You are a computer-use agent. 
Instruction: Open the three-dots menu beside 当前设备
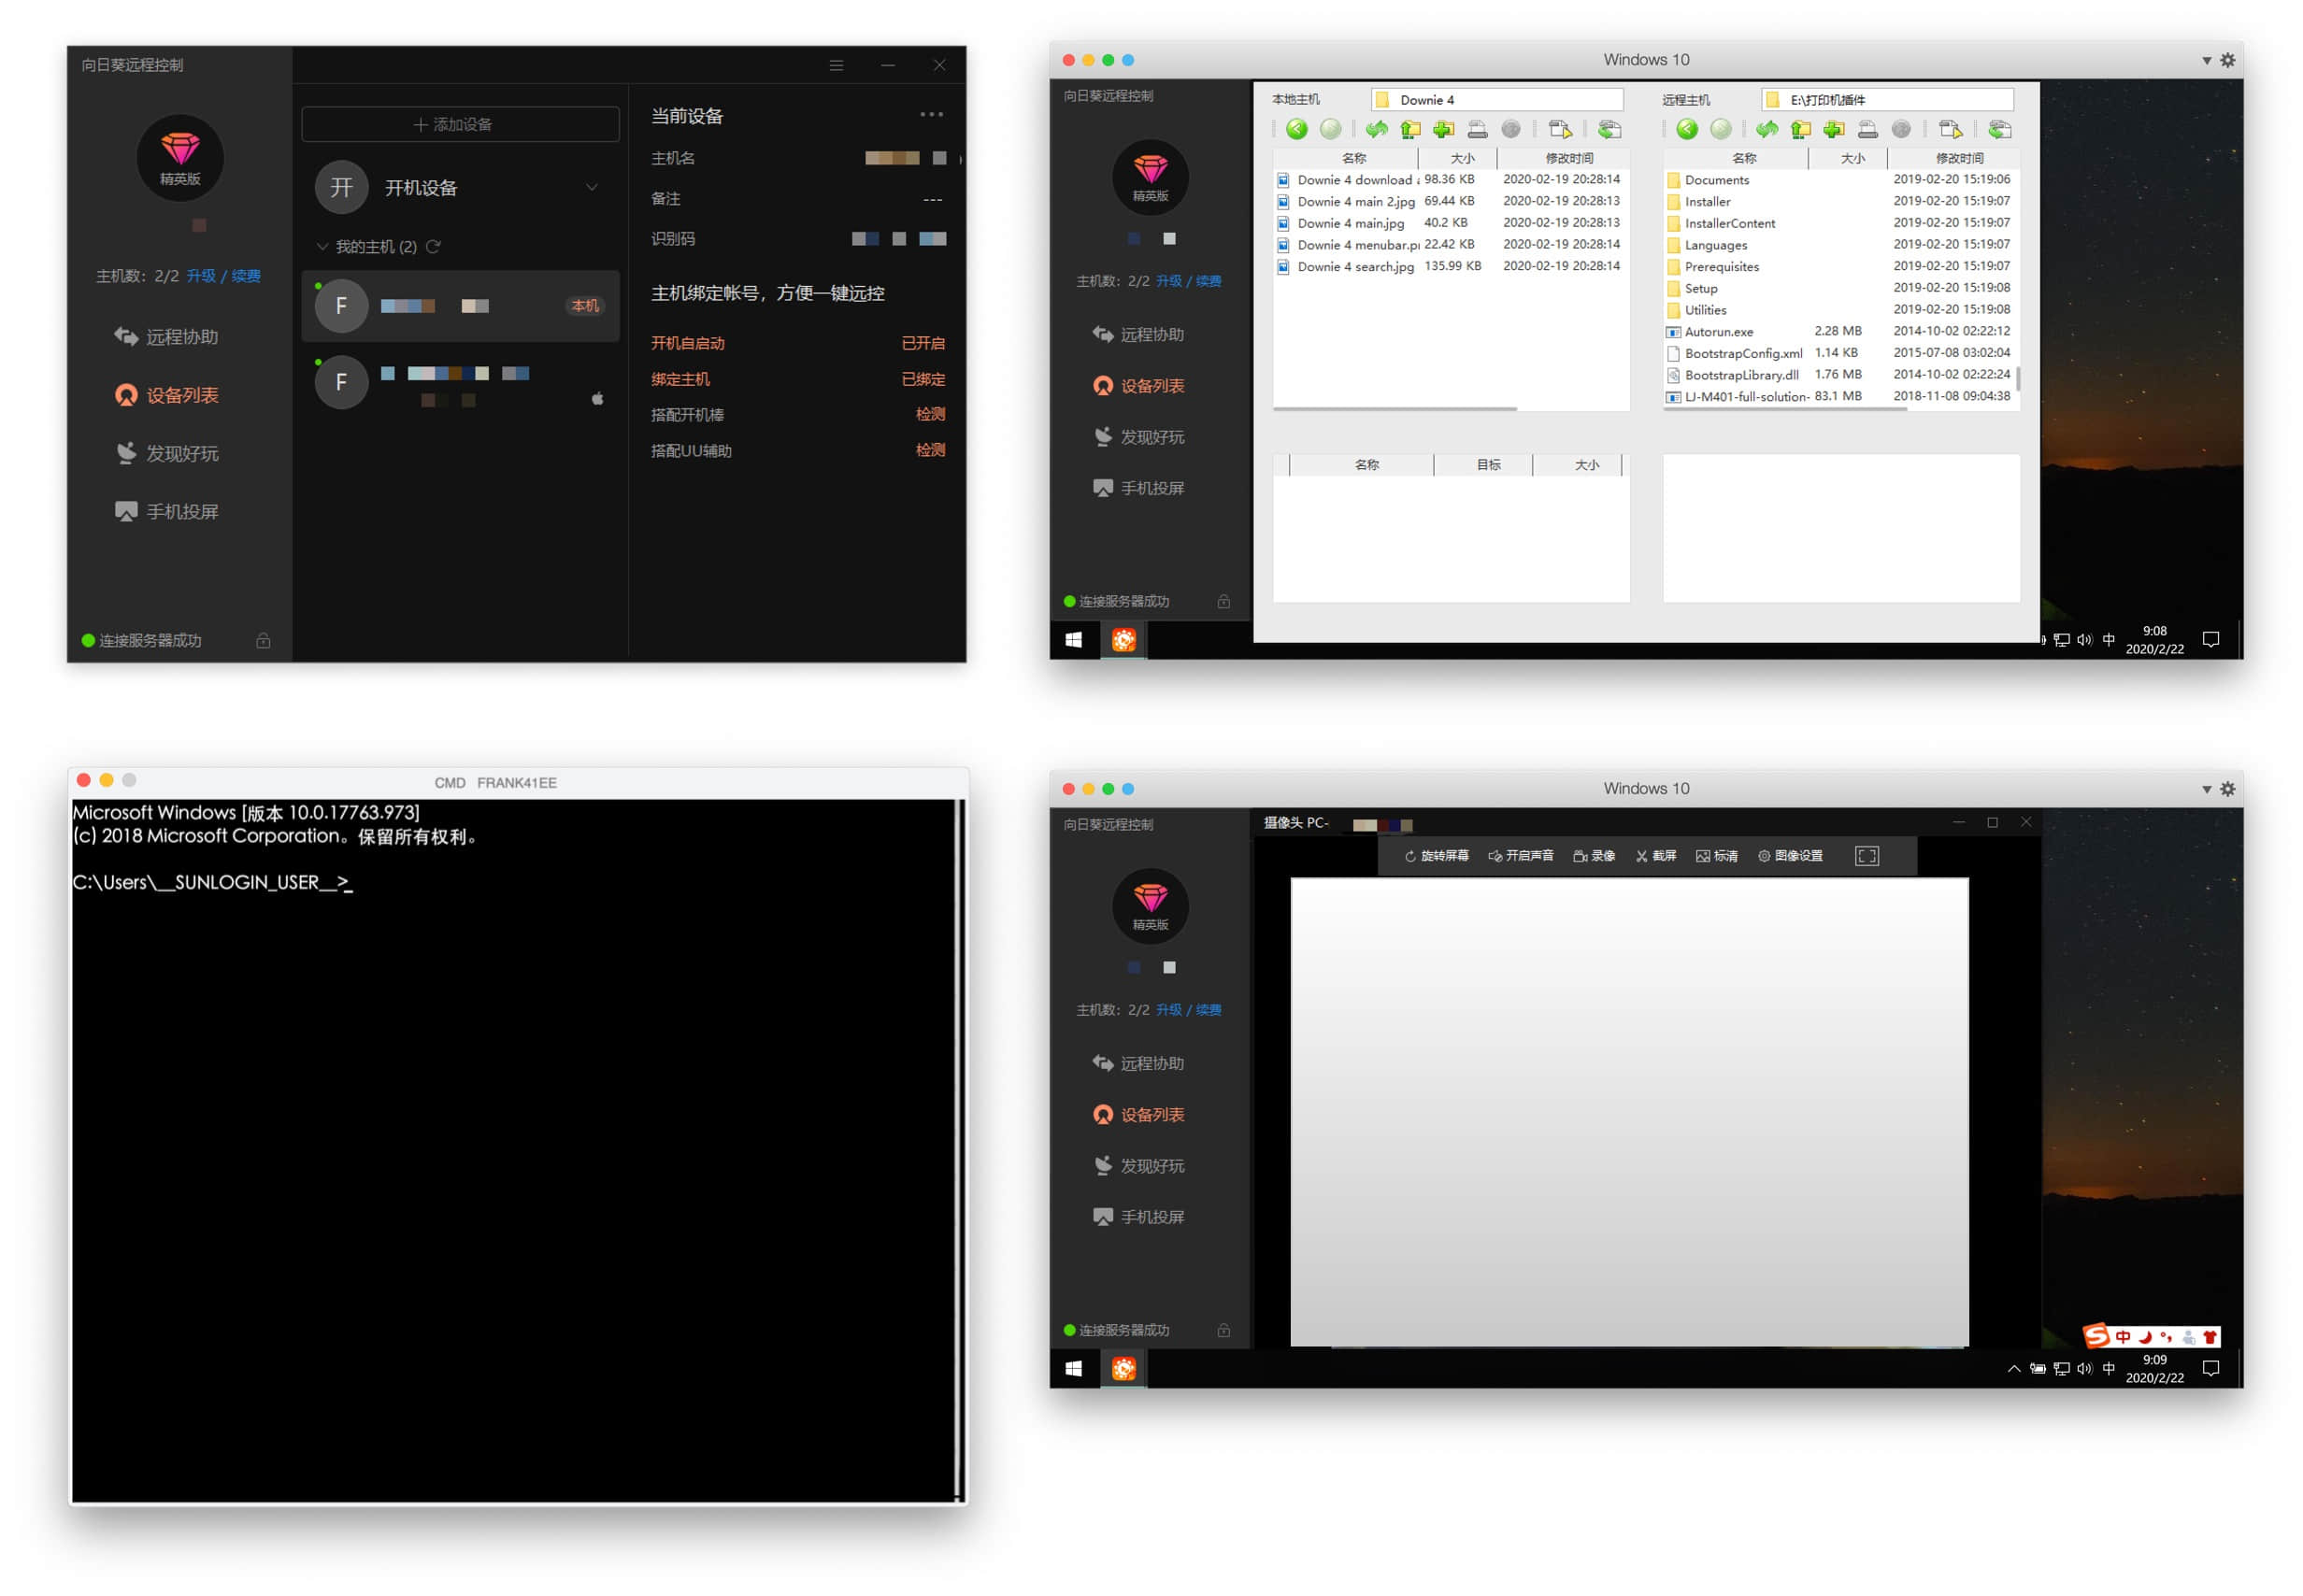931,115
